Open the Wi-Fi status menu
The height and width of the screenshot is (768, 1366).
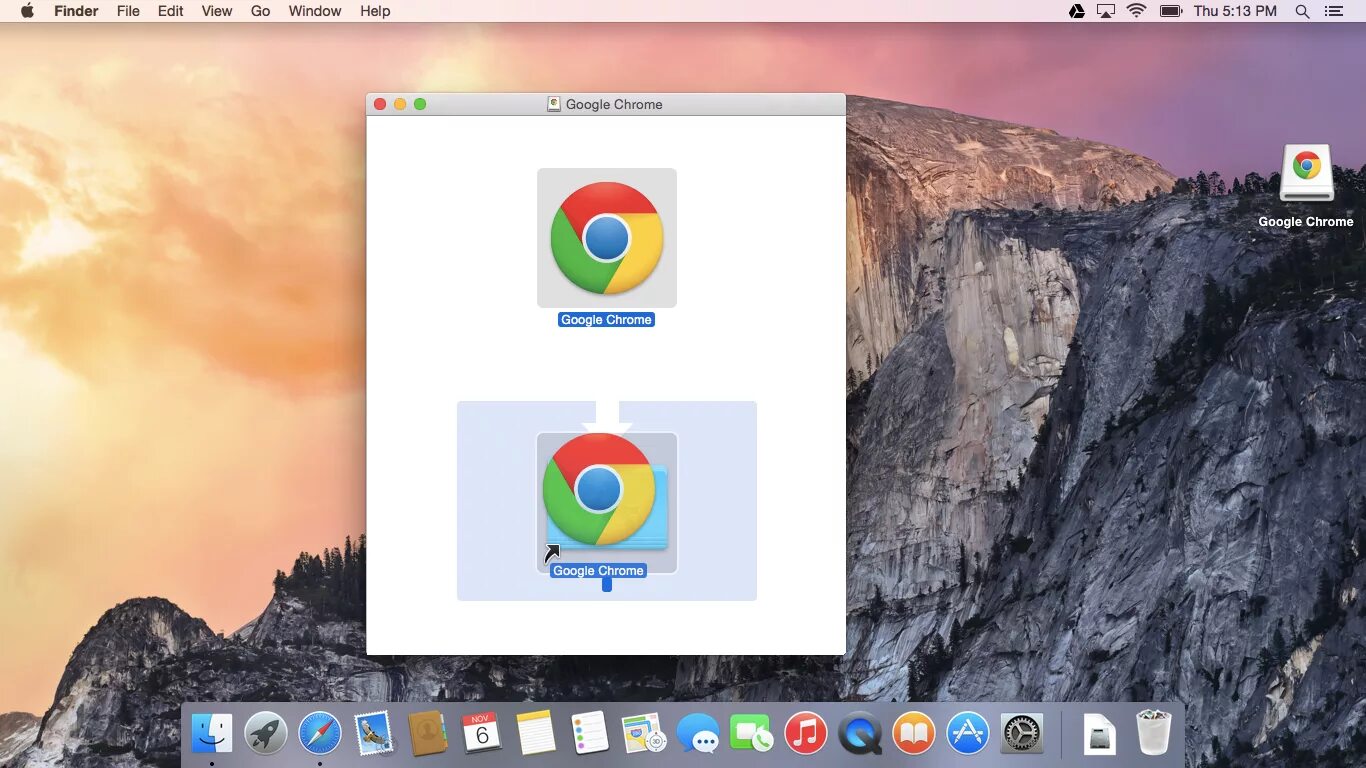(x=1137, y=11)
